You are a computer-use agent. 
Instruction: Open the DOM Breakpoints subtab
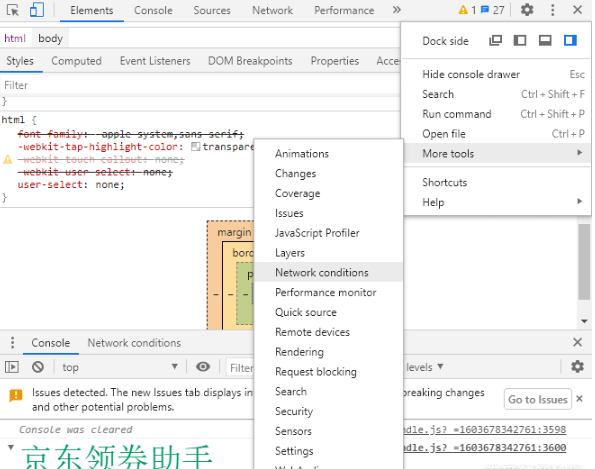[x=250, y=61]
